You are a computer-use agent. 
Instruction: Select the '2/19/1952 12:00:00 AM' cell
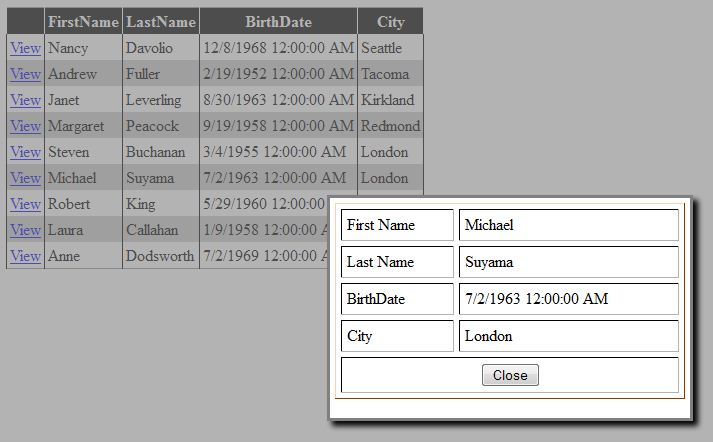click(278, 74)
